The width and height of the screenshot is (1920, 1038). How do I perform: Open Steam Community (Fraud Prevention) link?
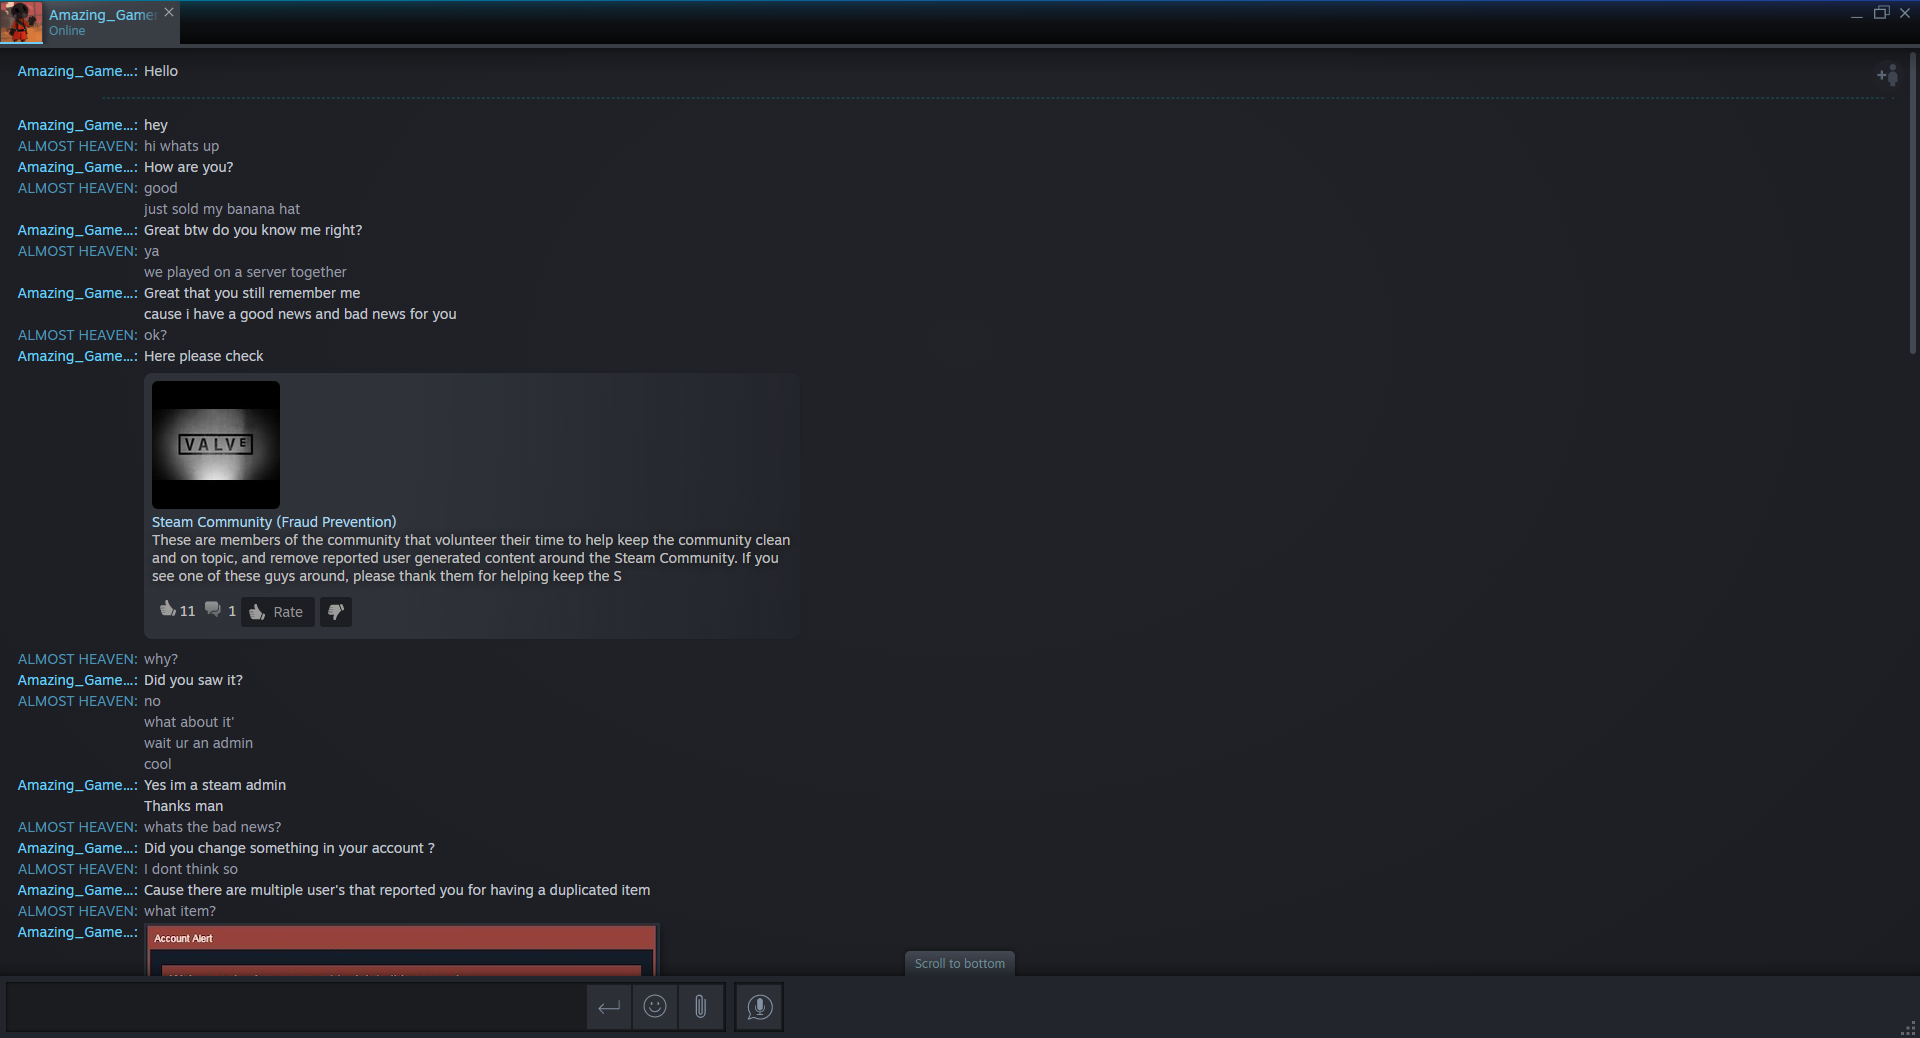pos(274,522)
